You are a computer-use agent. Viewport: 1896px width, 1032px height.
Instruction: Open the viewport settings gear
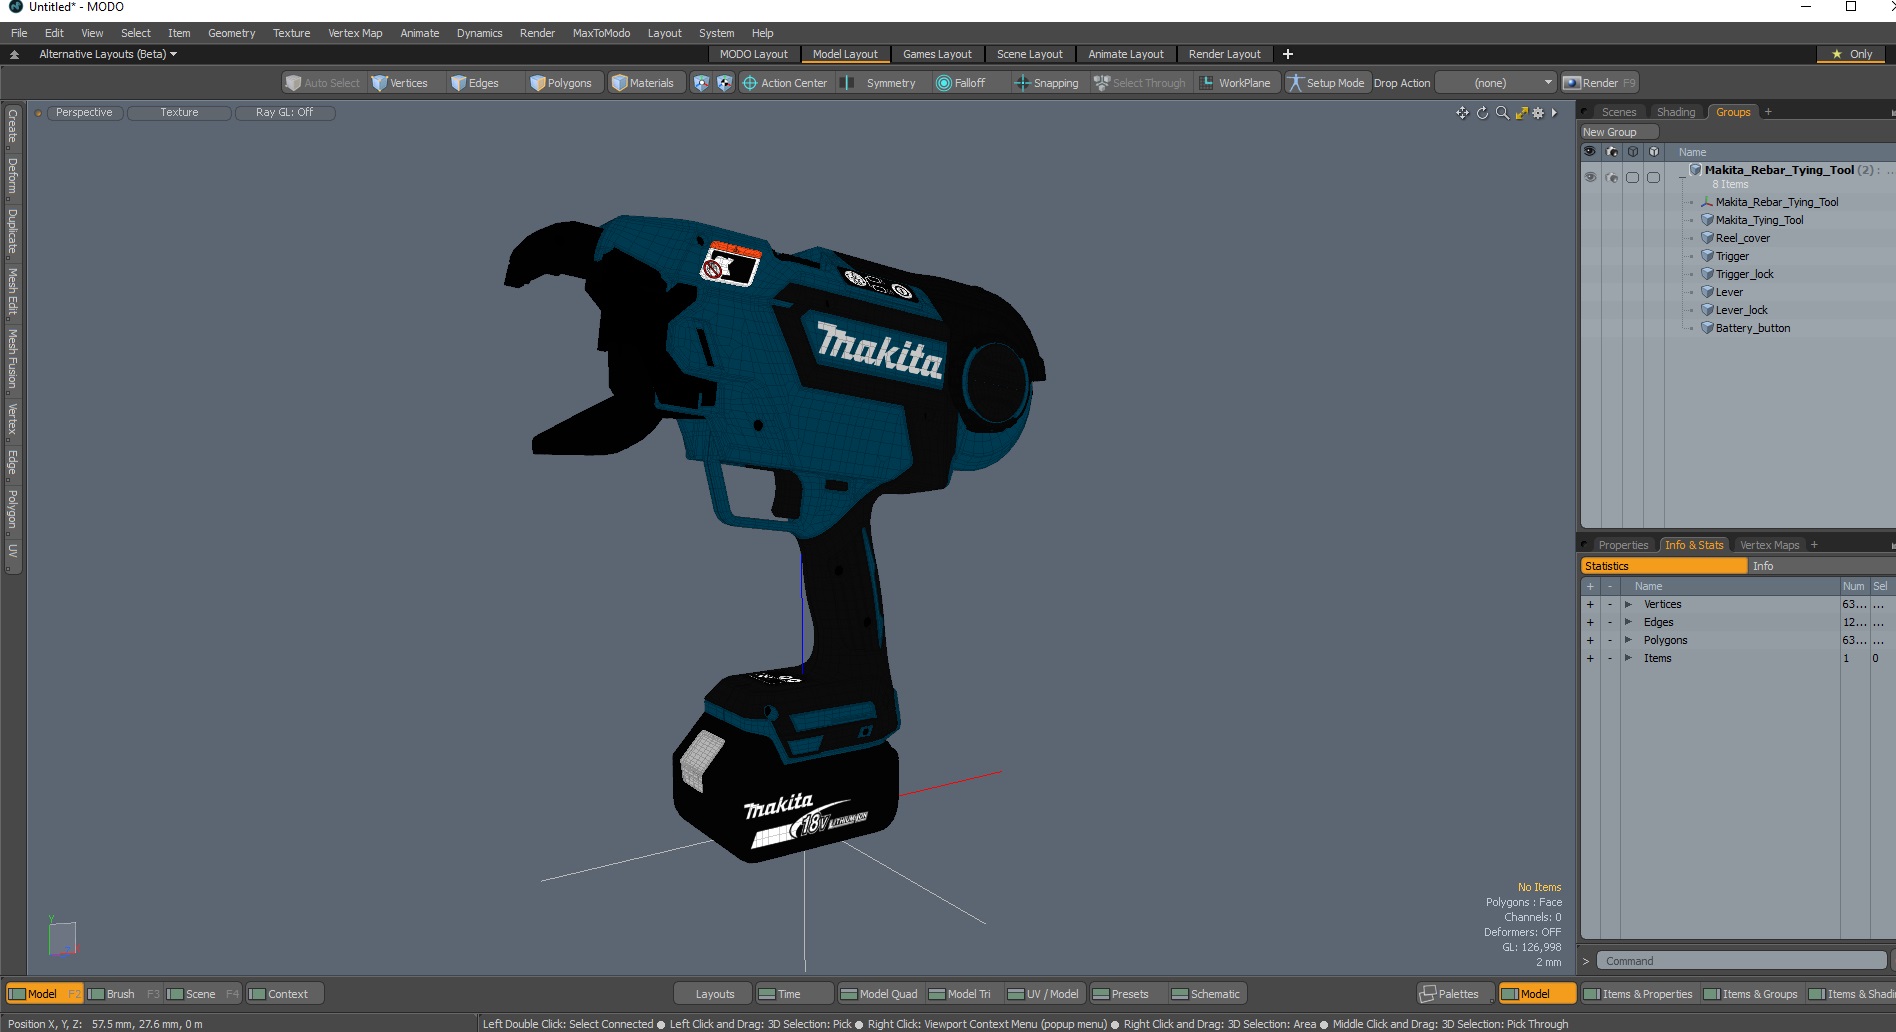pos(1538,113)
